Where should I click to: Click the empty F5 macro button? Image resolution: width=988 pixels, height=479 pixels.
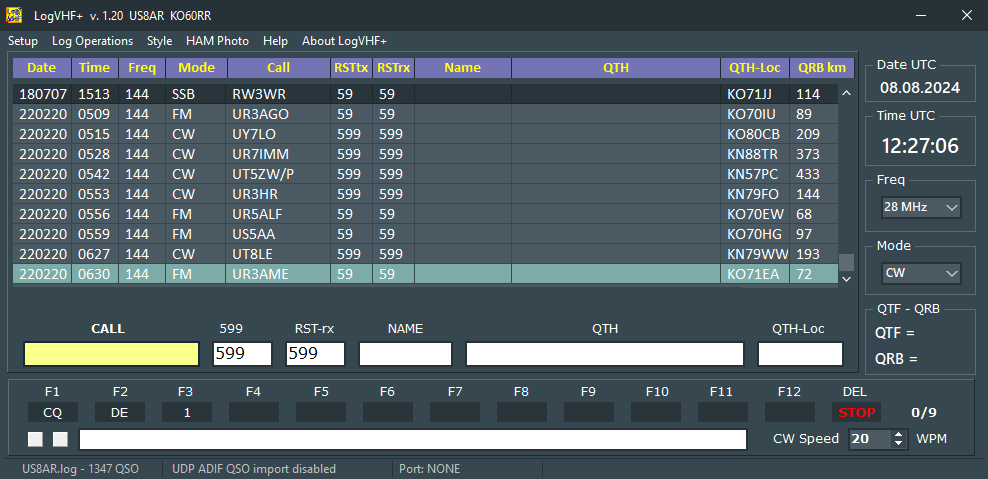(x=321, y=412)
